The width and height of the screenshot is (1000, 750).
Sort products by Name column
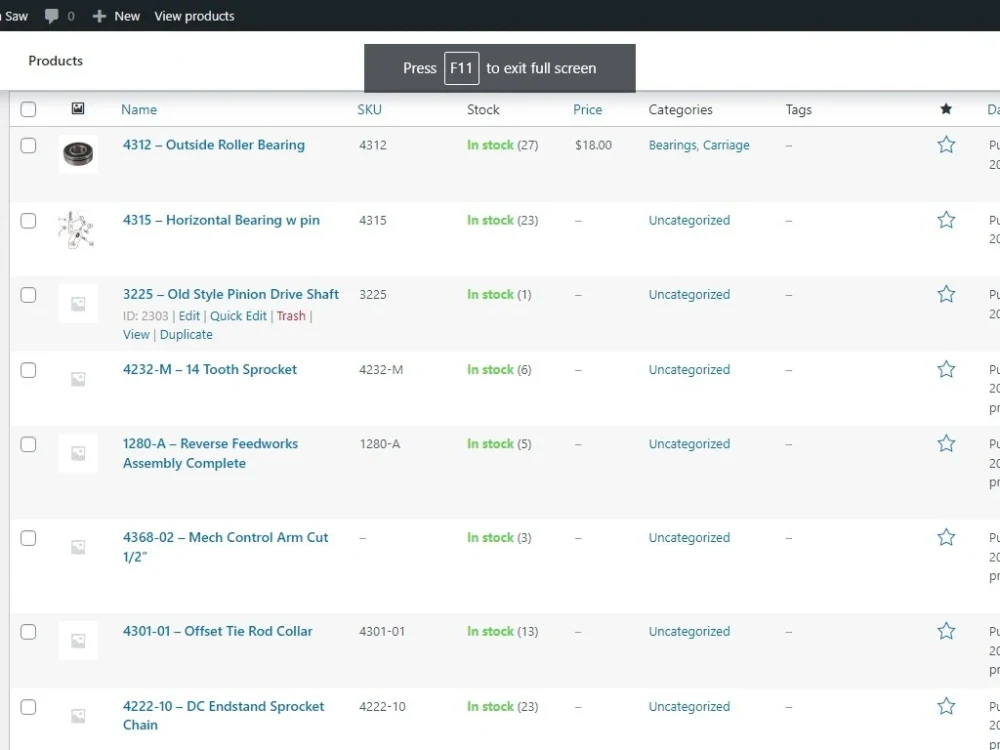click(139, 110)
